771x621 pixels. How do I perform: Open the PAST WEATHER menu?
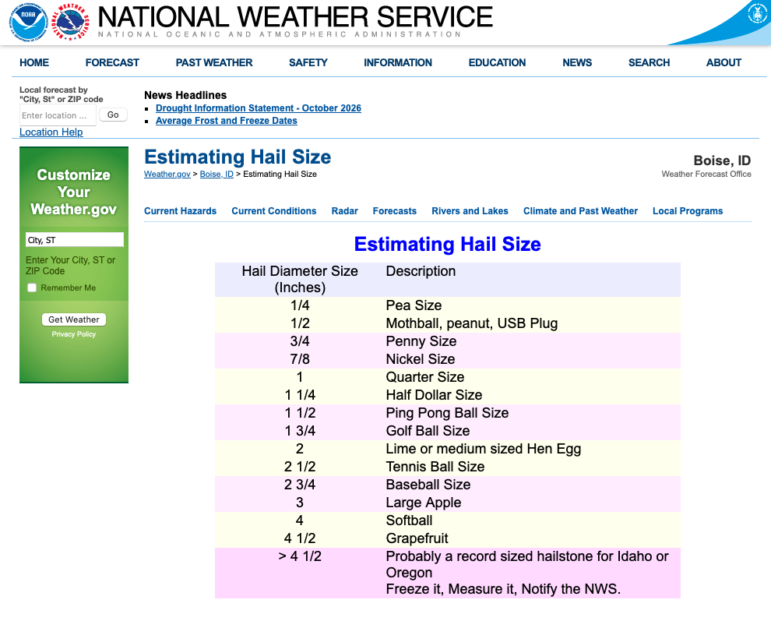click(x=214, y=62)
